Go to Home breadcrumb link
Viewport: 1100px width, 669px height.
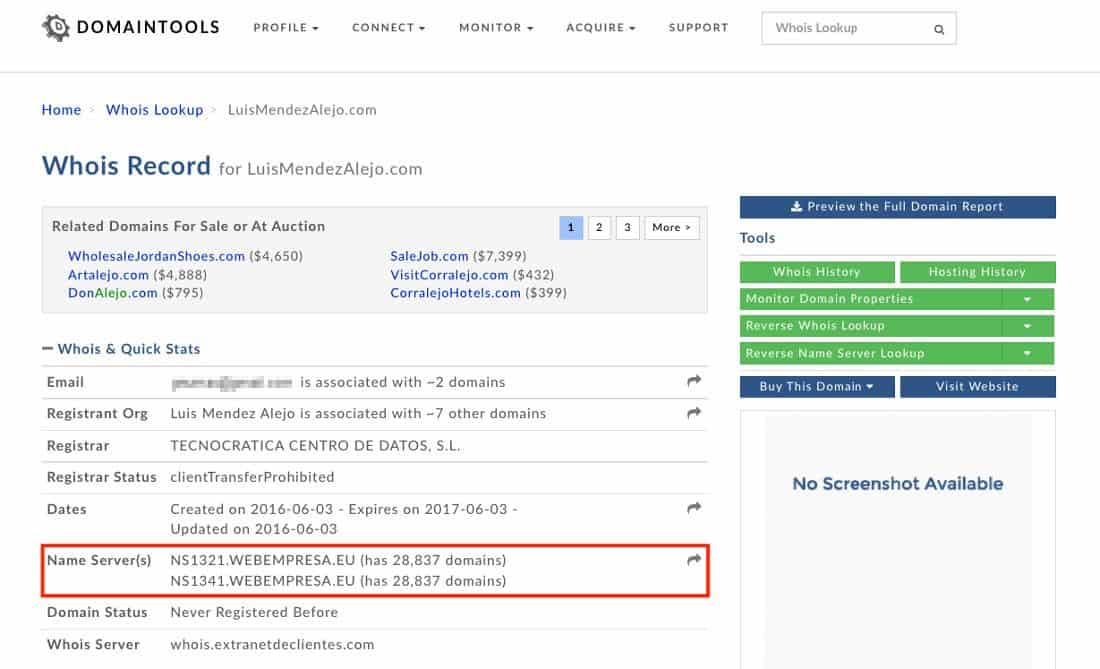pyautogui.click(x=61, y=110)
